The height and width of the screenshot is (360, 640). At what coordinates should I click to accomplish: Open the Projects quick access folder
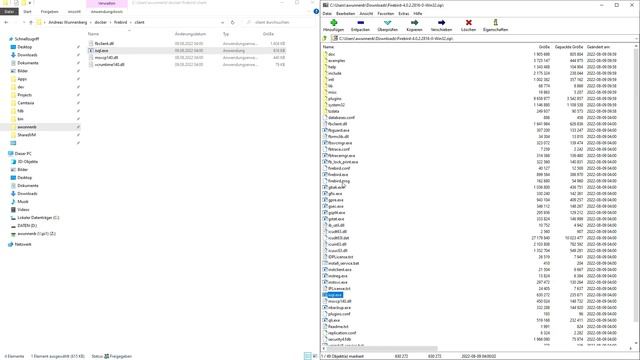pos(24,95)
